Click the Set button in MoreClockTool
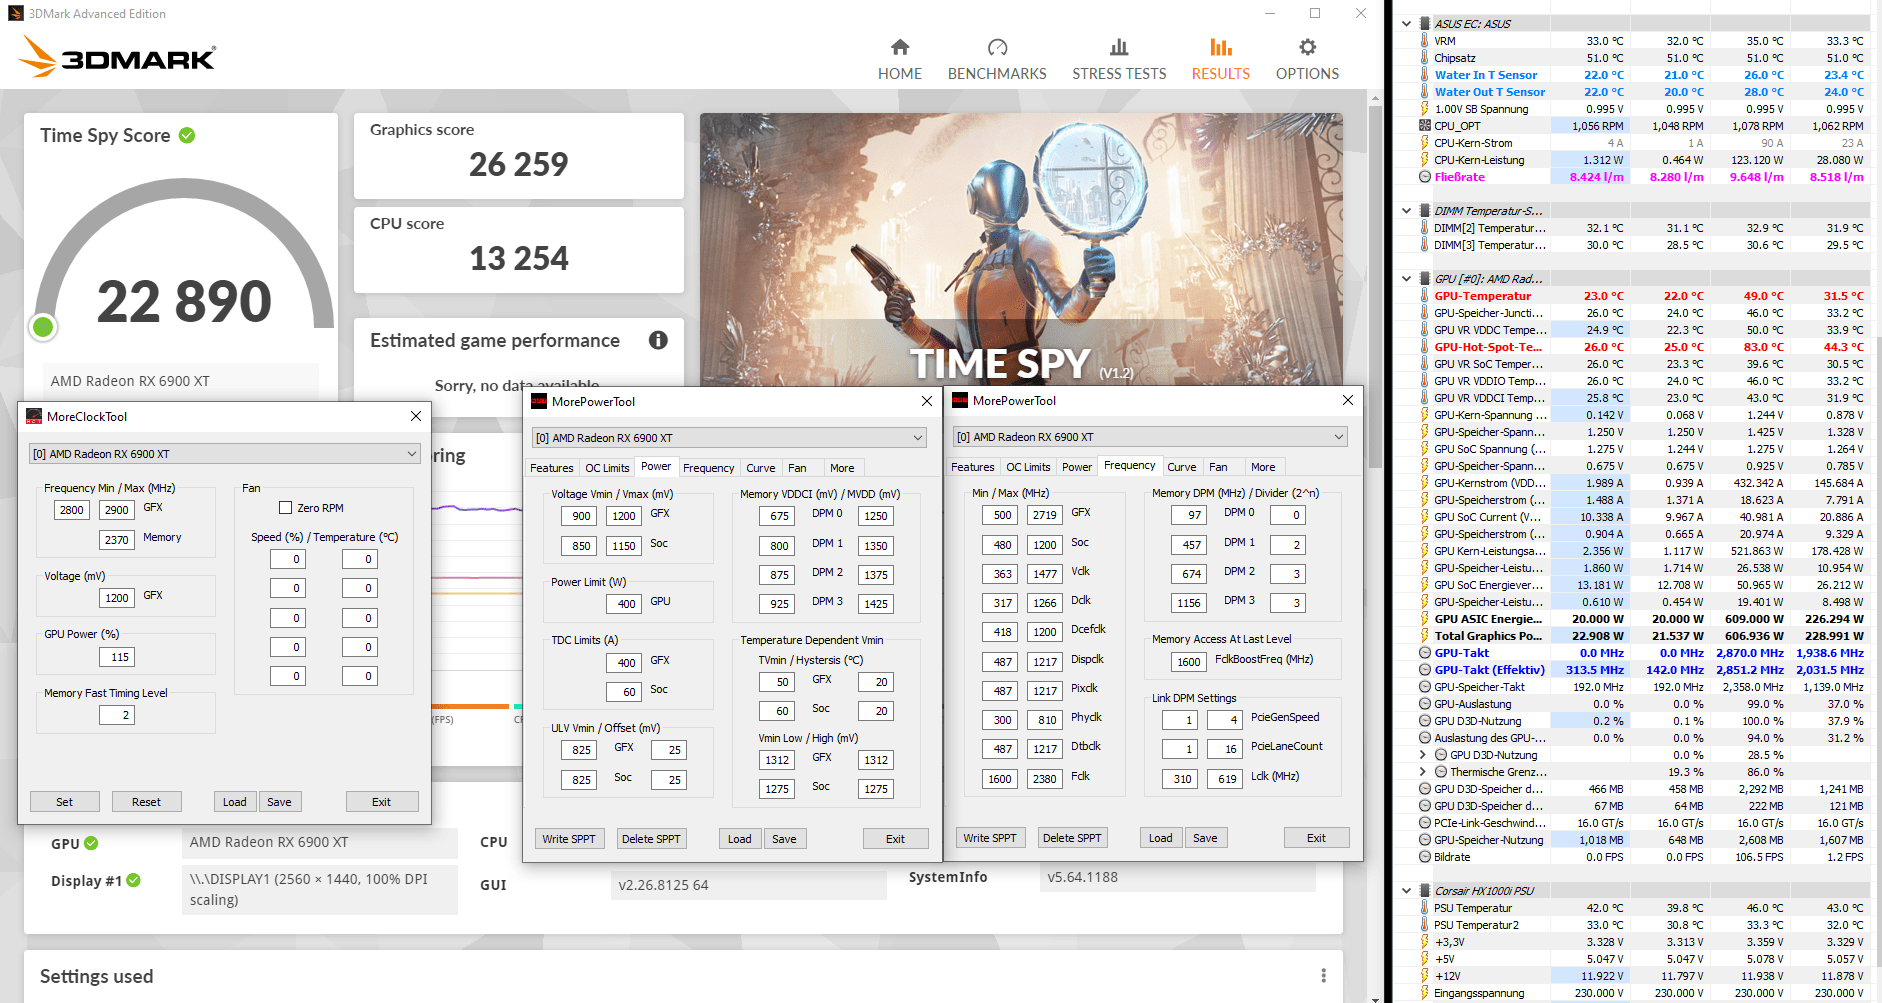This screenshot has height=1003, width=1882. coord(64,802)
